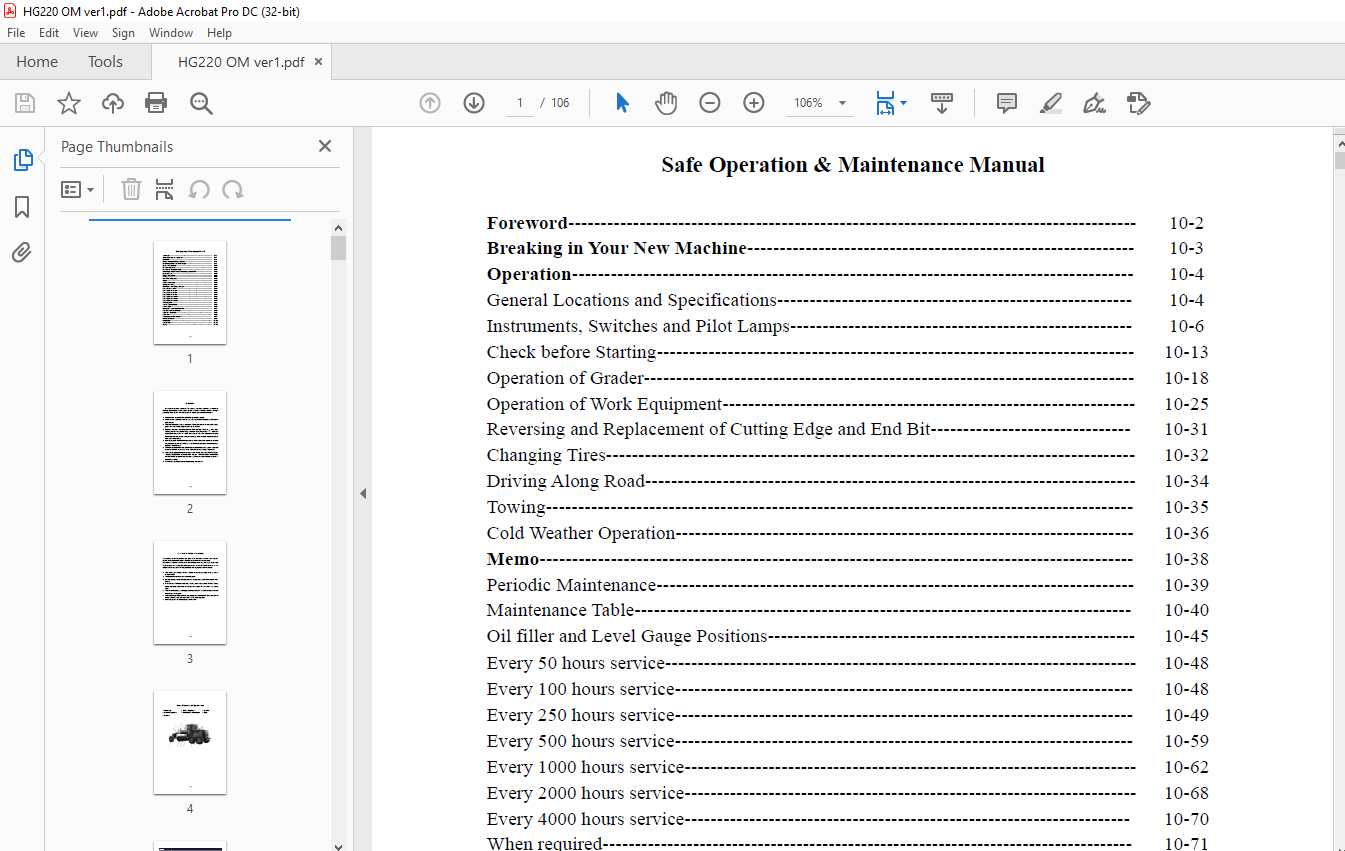
Task: Click Cold Weather Operation entry
Action: [581, 533]
